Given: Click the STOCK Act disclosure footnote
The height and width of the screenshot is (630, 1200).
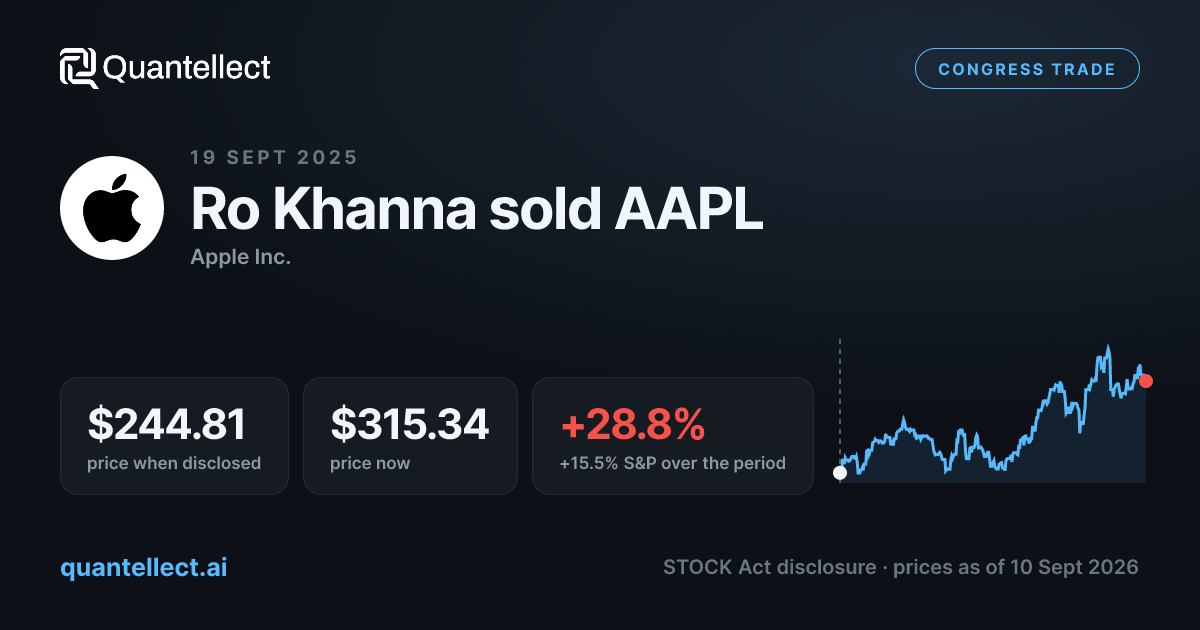Looking at the screenshot, I should pyautogui.click(x=900, y=567).
